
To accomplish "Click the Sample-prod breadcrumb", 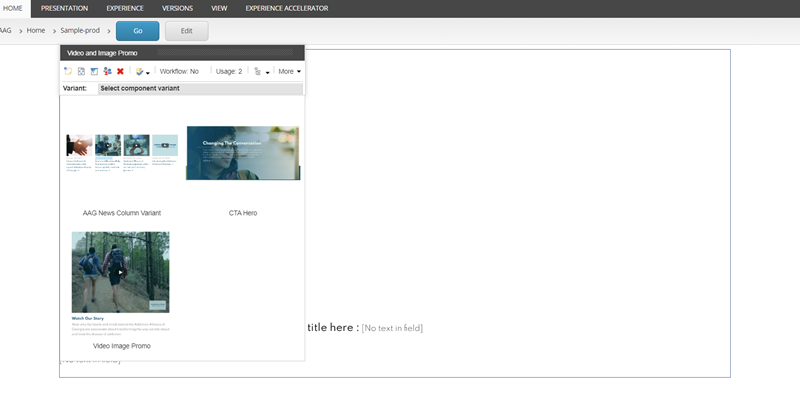I will [80, 31].
